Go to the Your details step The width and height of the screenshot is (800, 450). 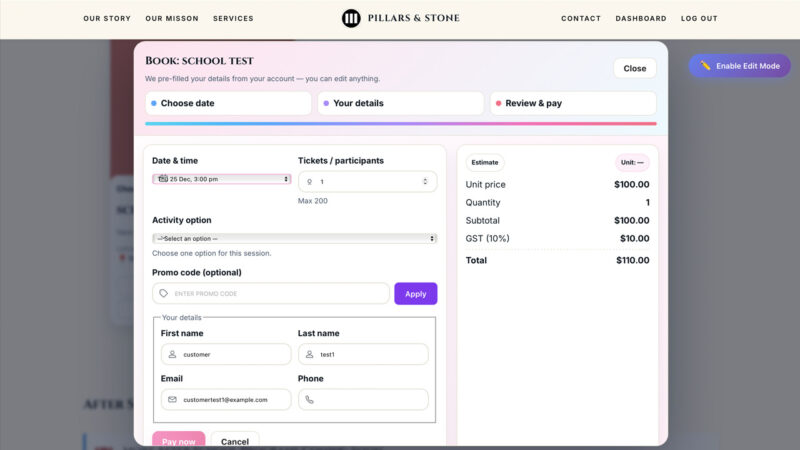400,103
